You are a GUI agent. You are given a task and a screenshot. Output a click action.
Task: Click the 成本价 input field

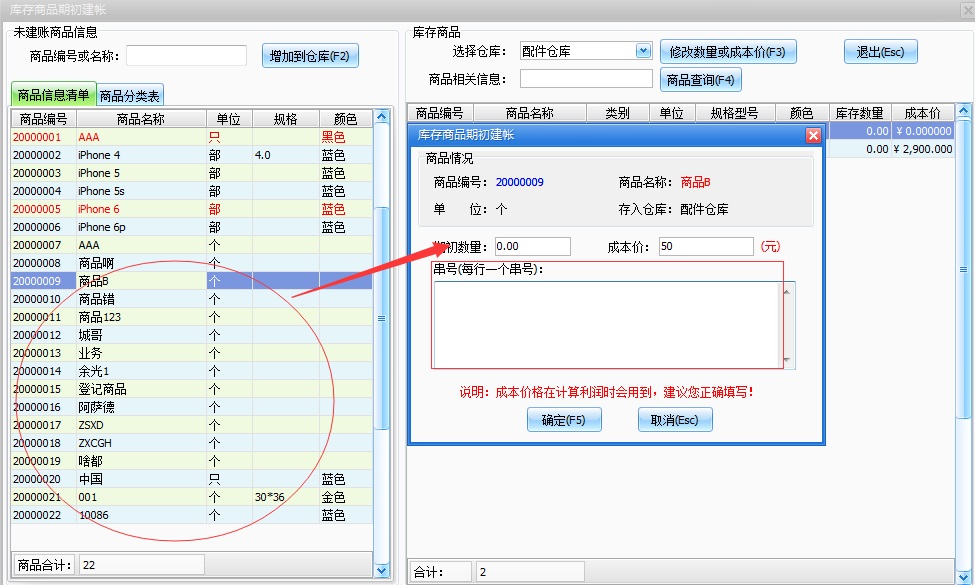706,246
